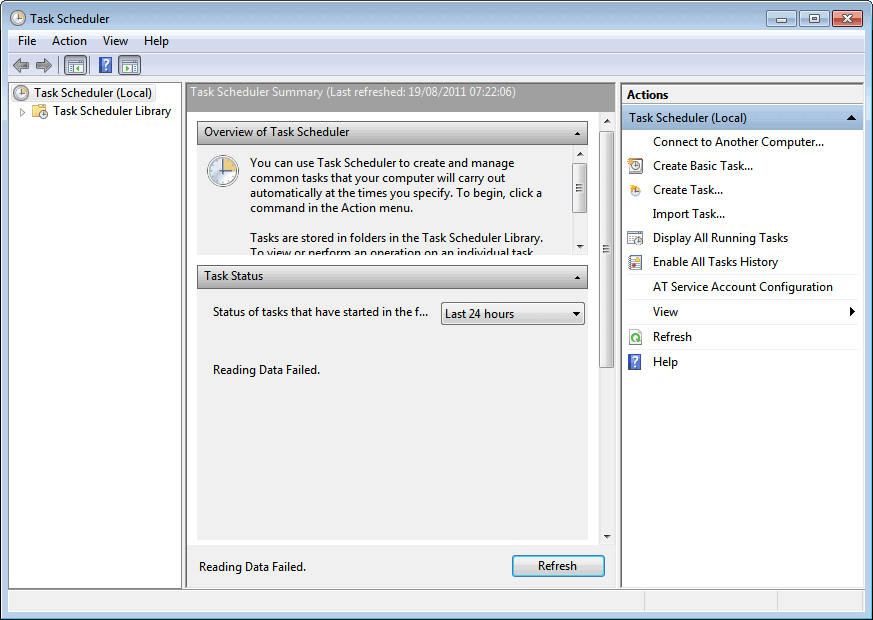The image size is (873, 620).
Task: Click Help in the Actions pane
Action: [665, 362]
